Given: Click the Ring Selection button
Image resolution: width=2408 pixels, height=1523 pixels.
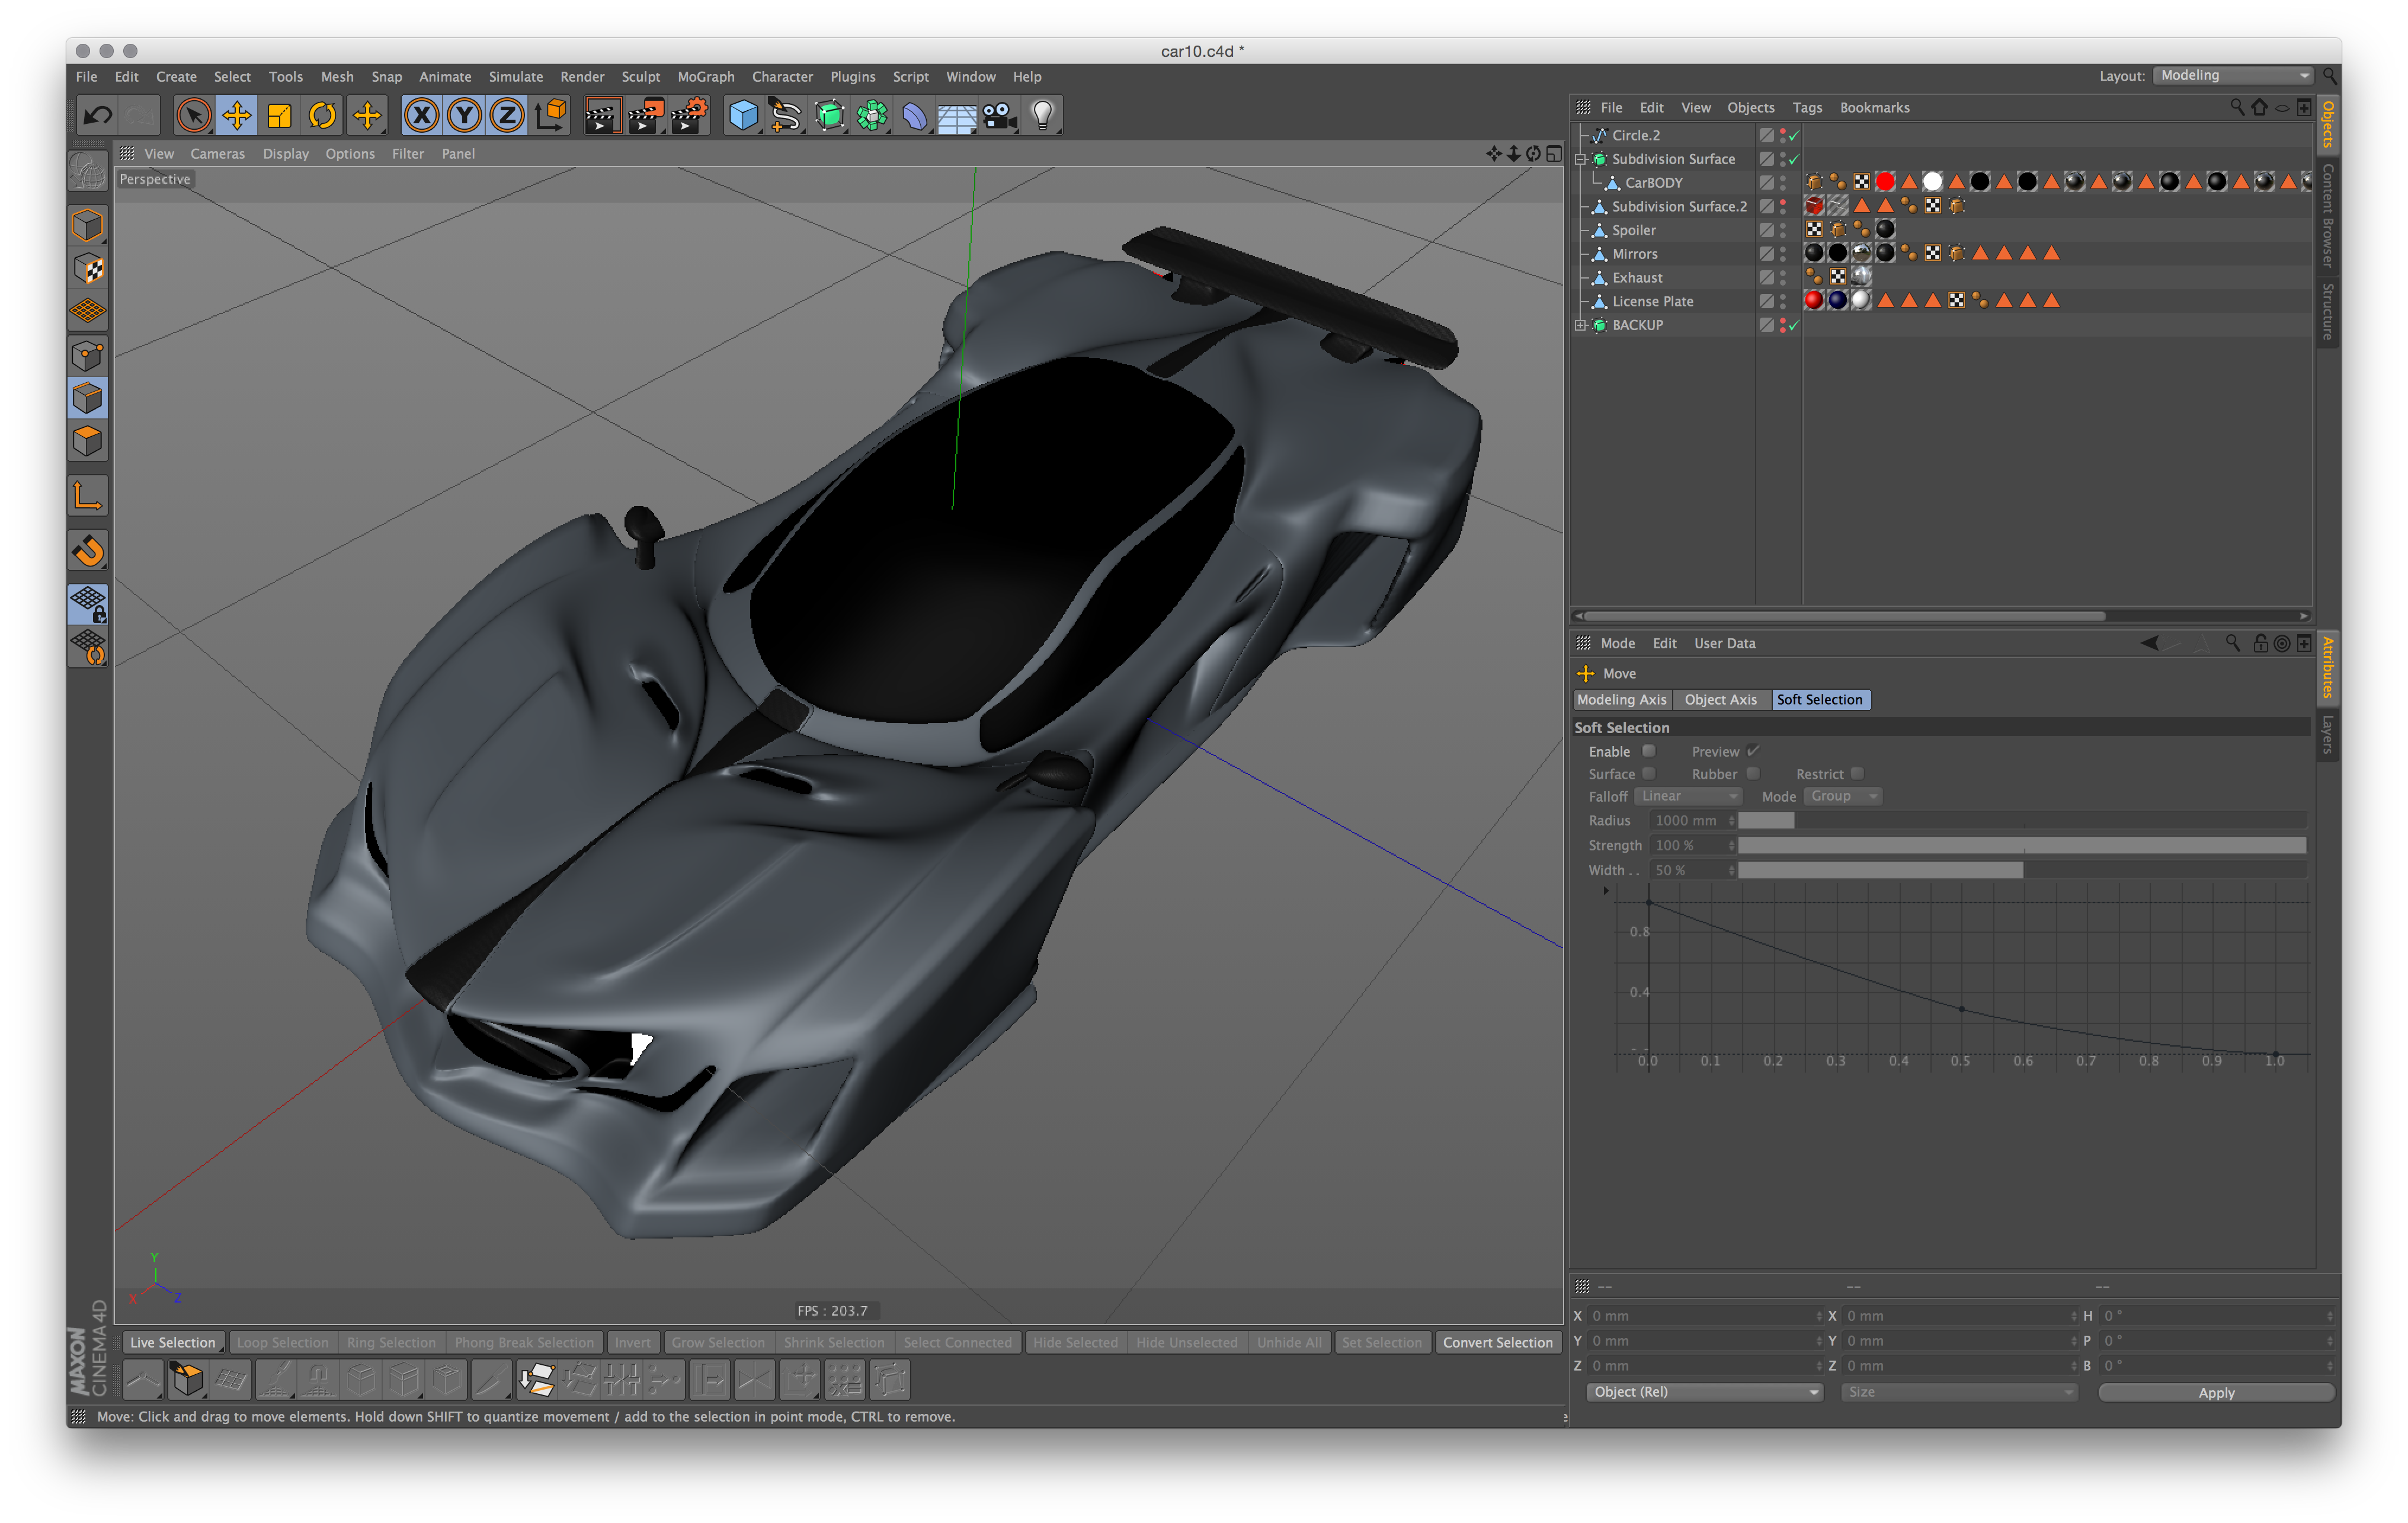Looking at the screenshot, I should tap(391, 1342).
